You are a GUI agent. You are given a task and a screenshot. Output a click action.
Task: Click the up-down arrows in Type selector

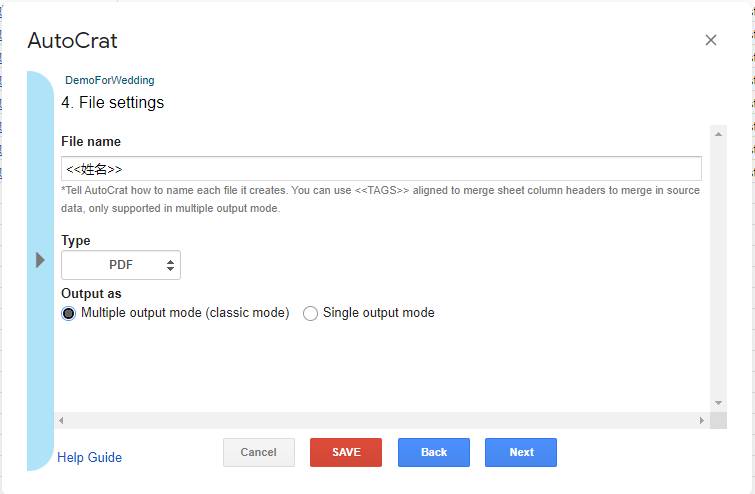coord(170,265)
